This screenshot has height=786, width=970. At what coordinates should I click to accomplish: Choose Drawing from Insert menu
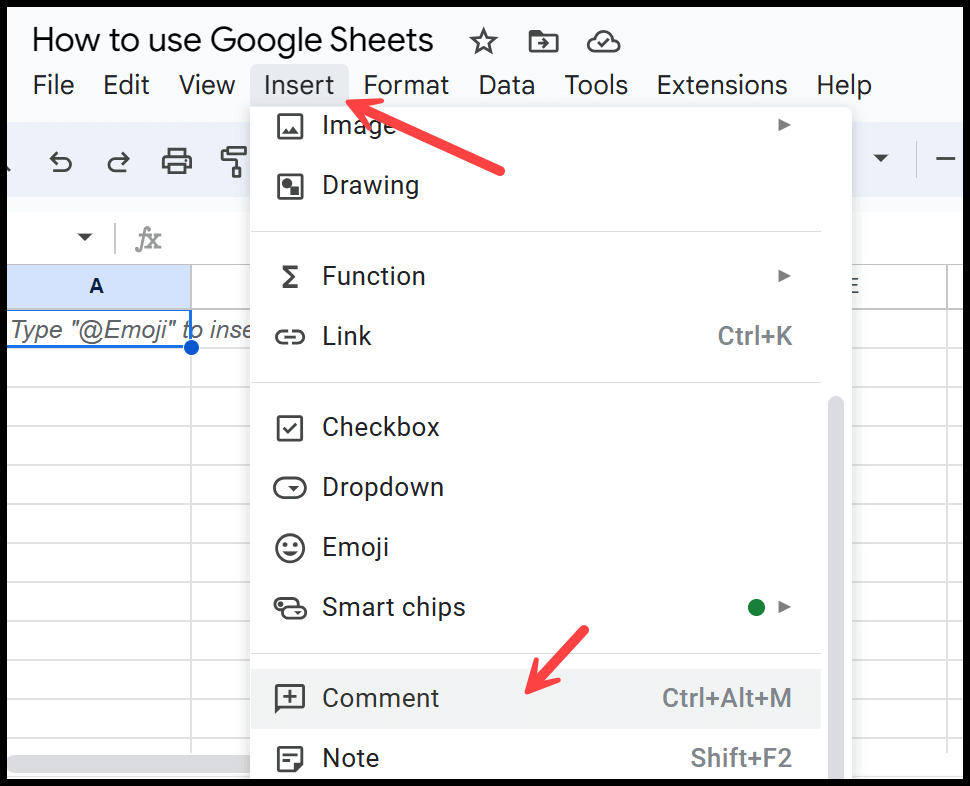[536, 186]
